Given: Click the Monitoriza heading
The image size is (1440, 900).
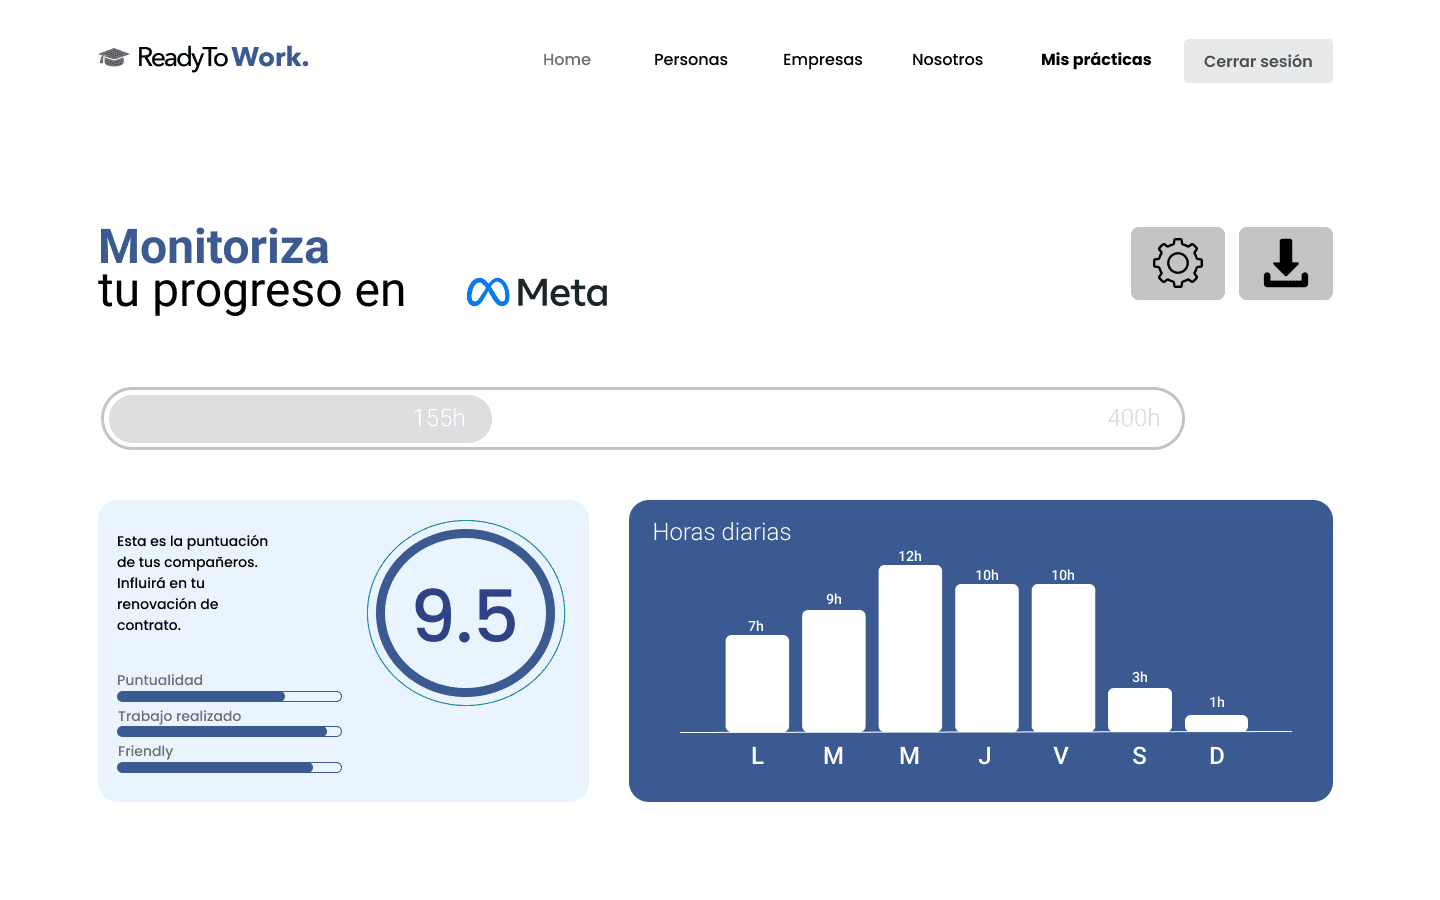Looking at the screenshot, I should (214, 247).
